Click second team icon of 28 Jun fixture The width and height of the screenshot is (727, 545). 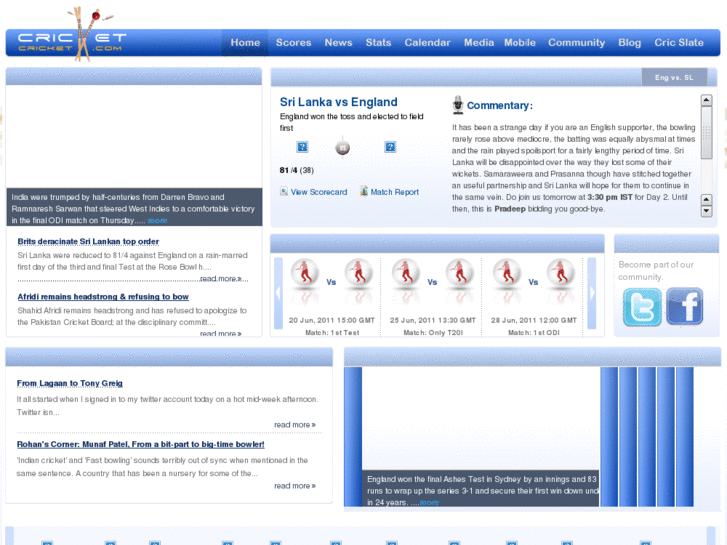click(x=561, y=273)
